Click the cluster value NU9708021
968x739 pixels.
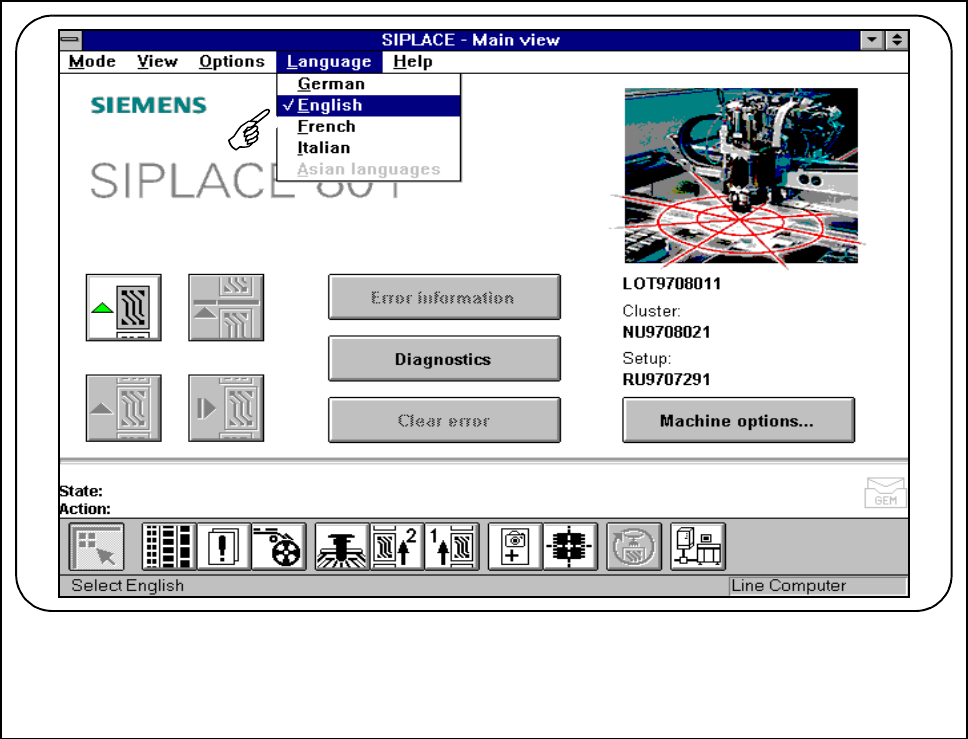pyautogui.click(x=666, y=332)
